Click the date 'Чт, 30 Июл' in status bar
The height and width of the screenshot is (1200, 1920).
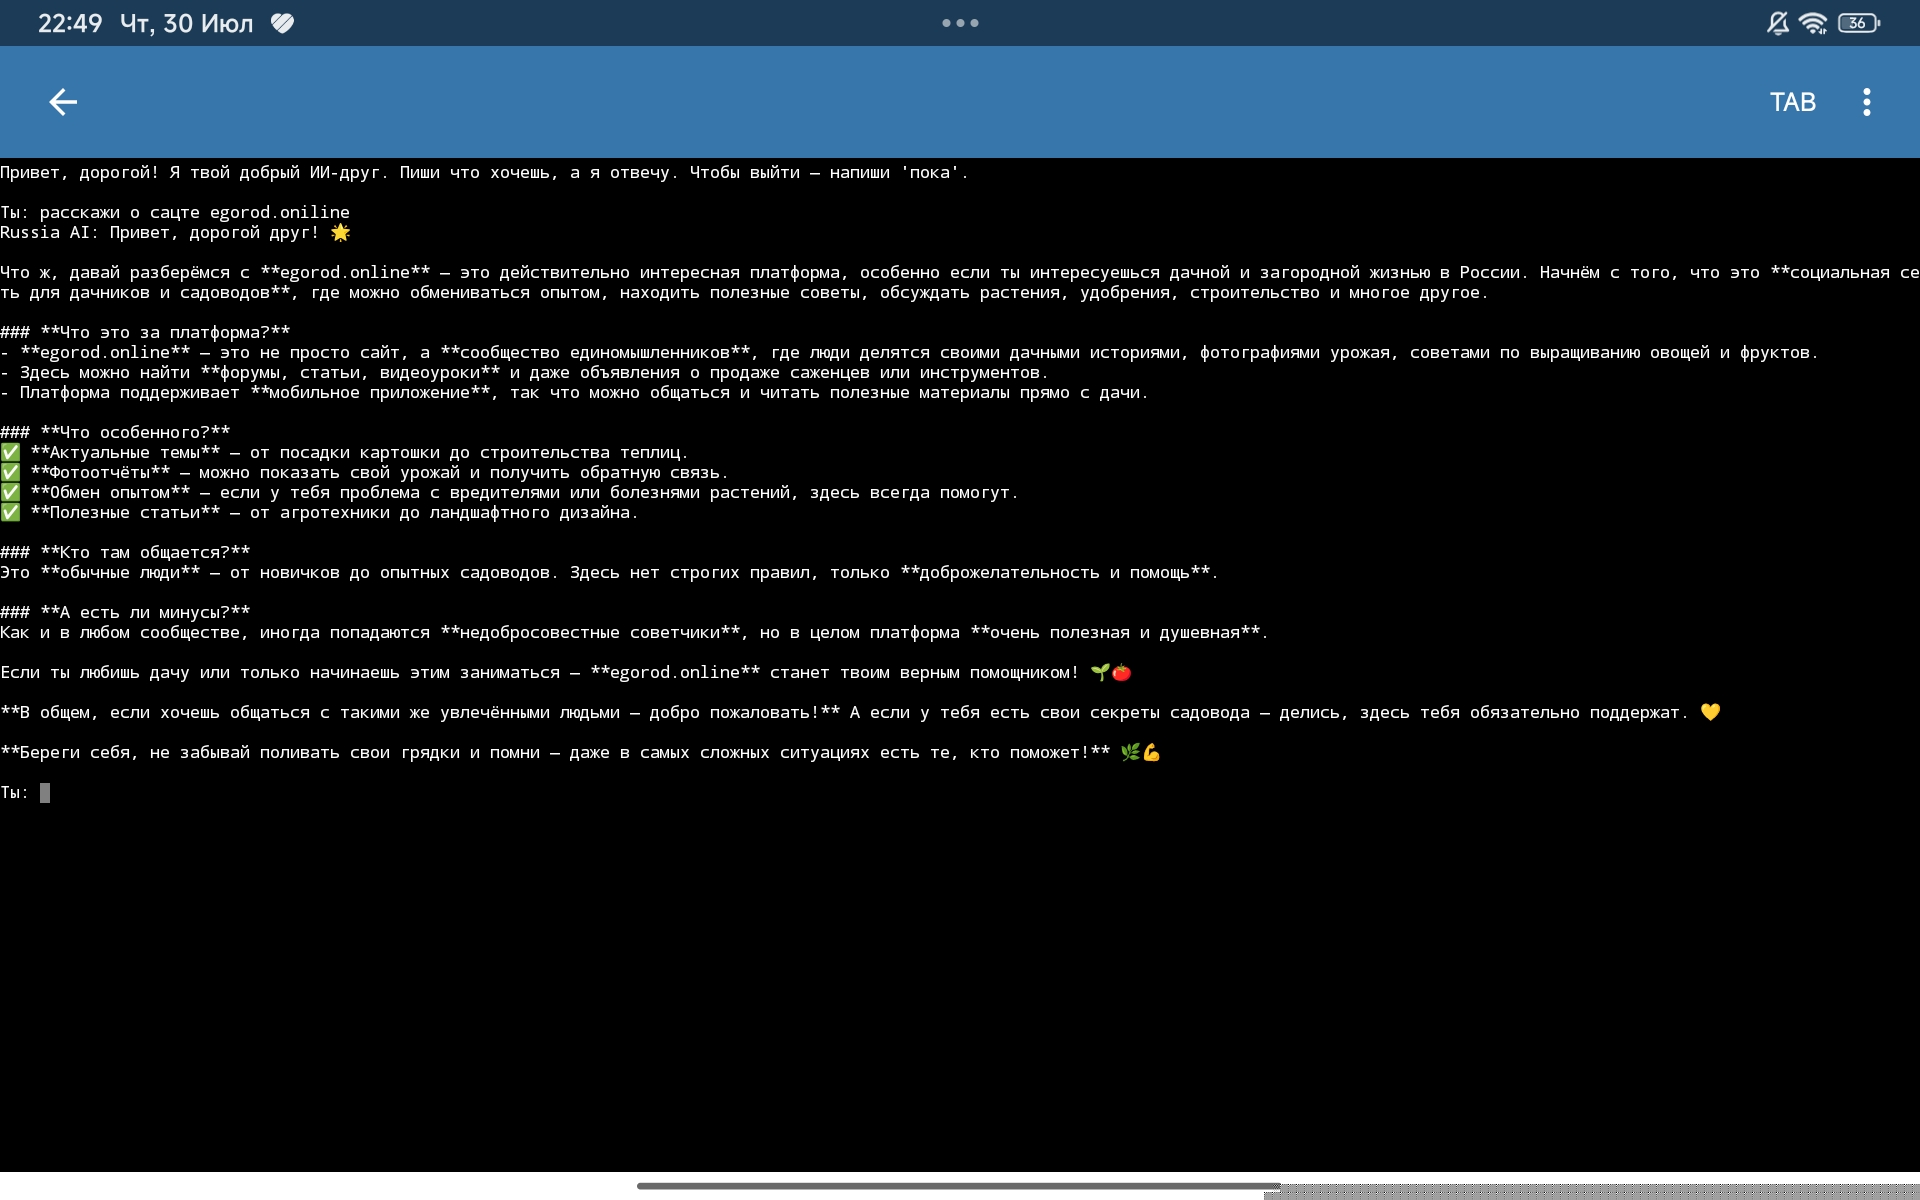click(186, 23)
